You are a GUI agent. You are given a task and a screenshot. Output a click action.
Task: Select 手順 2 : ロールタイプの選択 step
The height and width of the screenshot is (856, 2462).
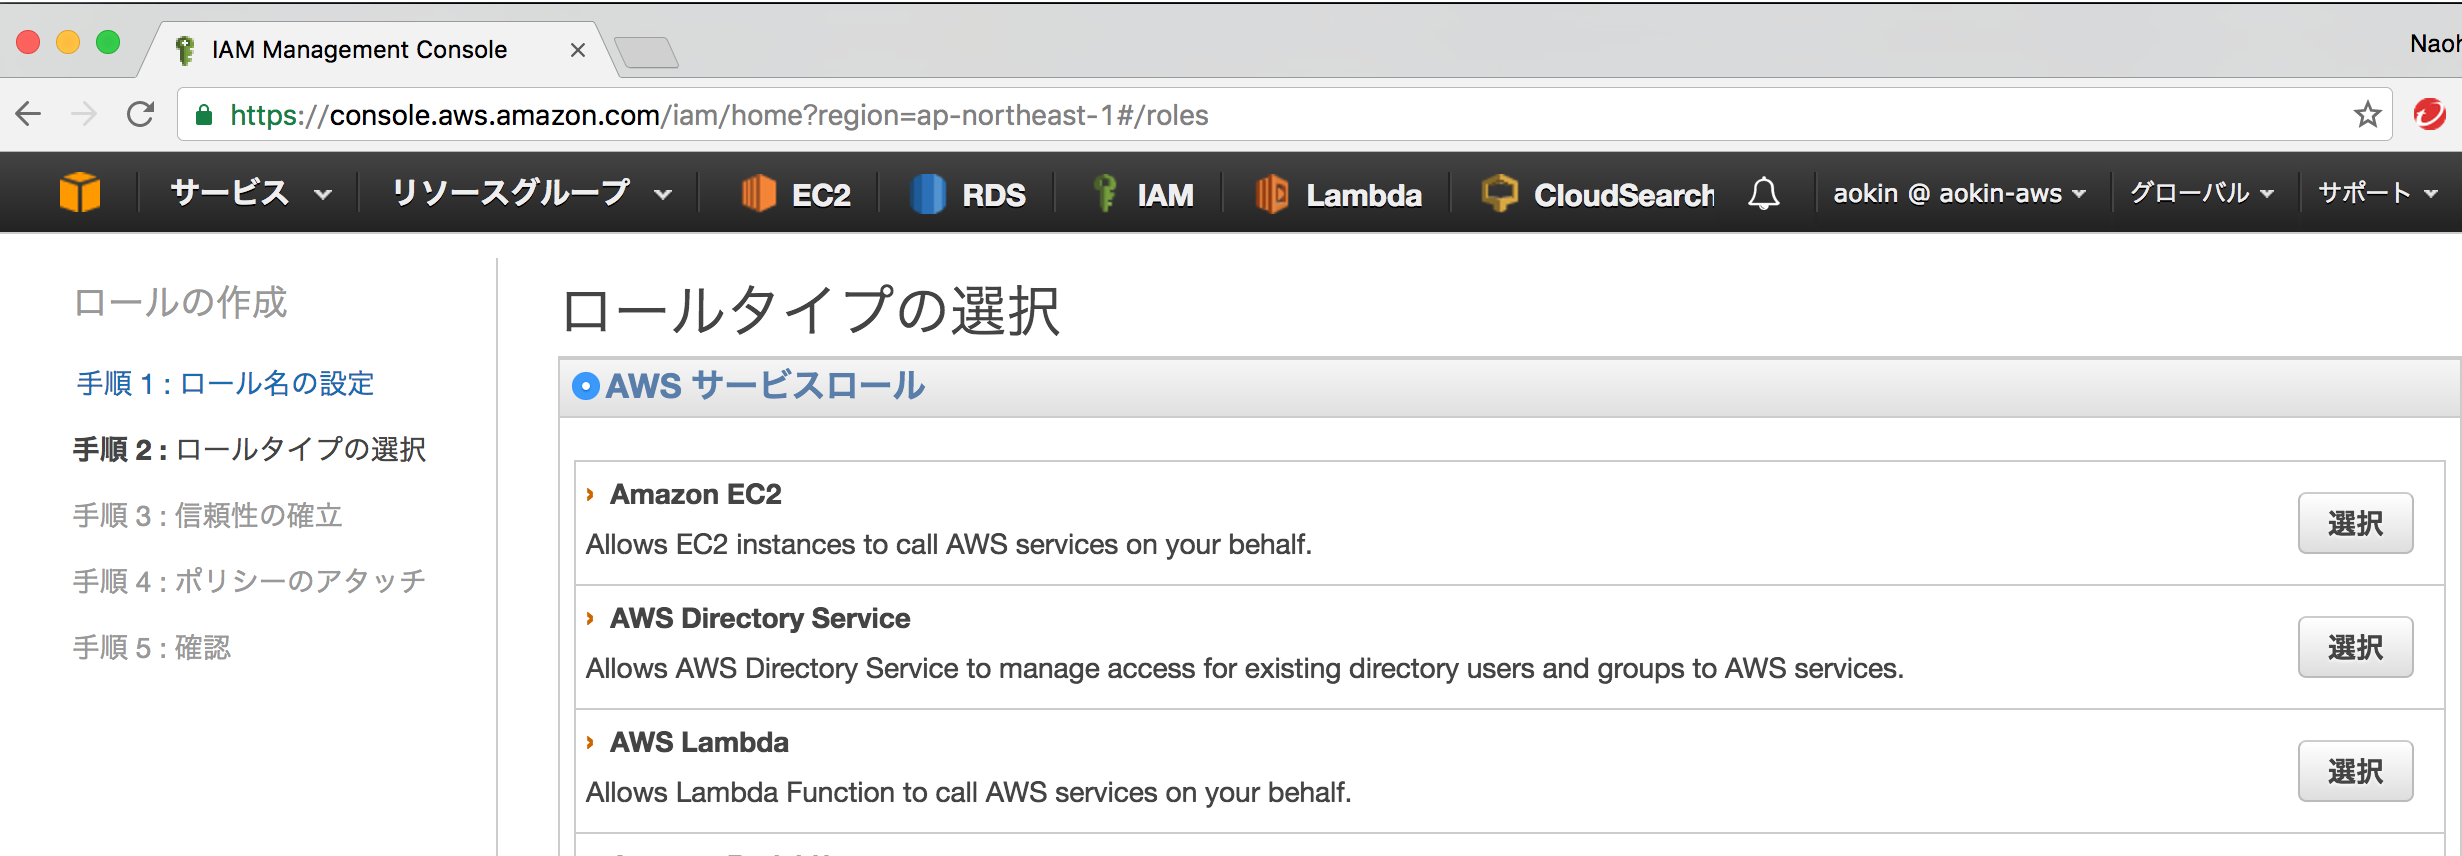249,449
